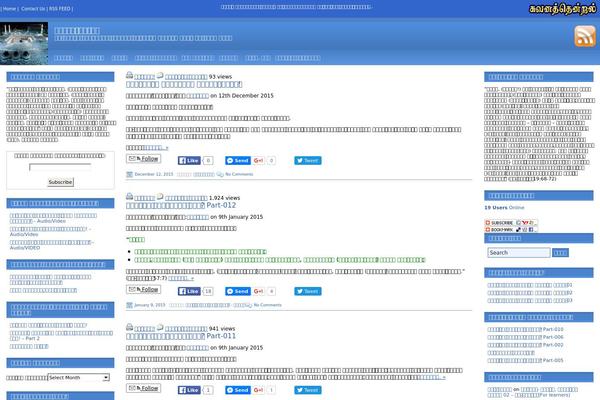Open the orange RSS feed icon in header

[x=585, y=36]
